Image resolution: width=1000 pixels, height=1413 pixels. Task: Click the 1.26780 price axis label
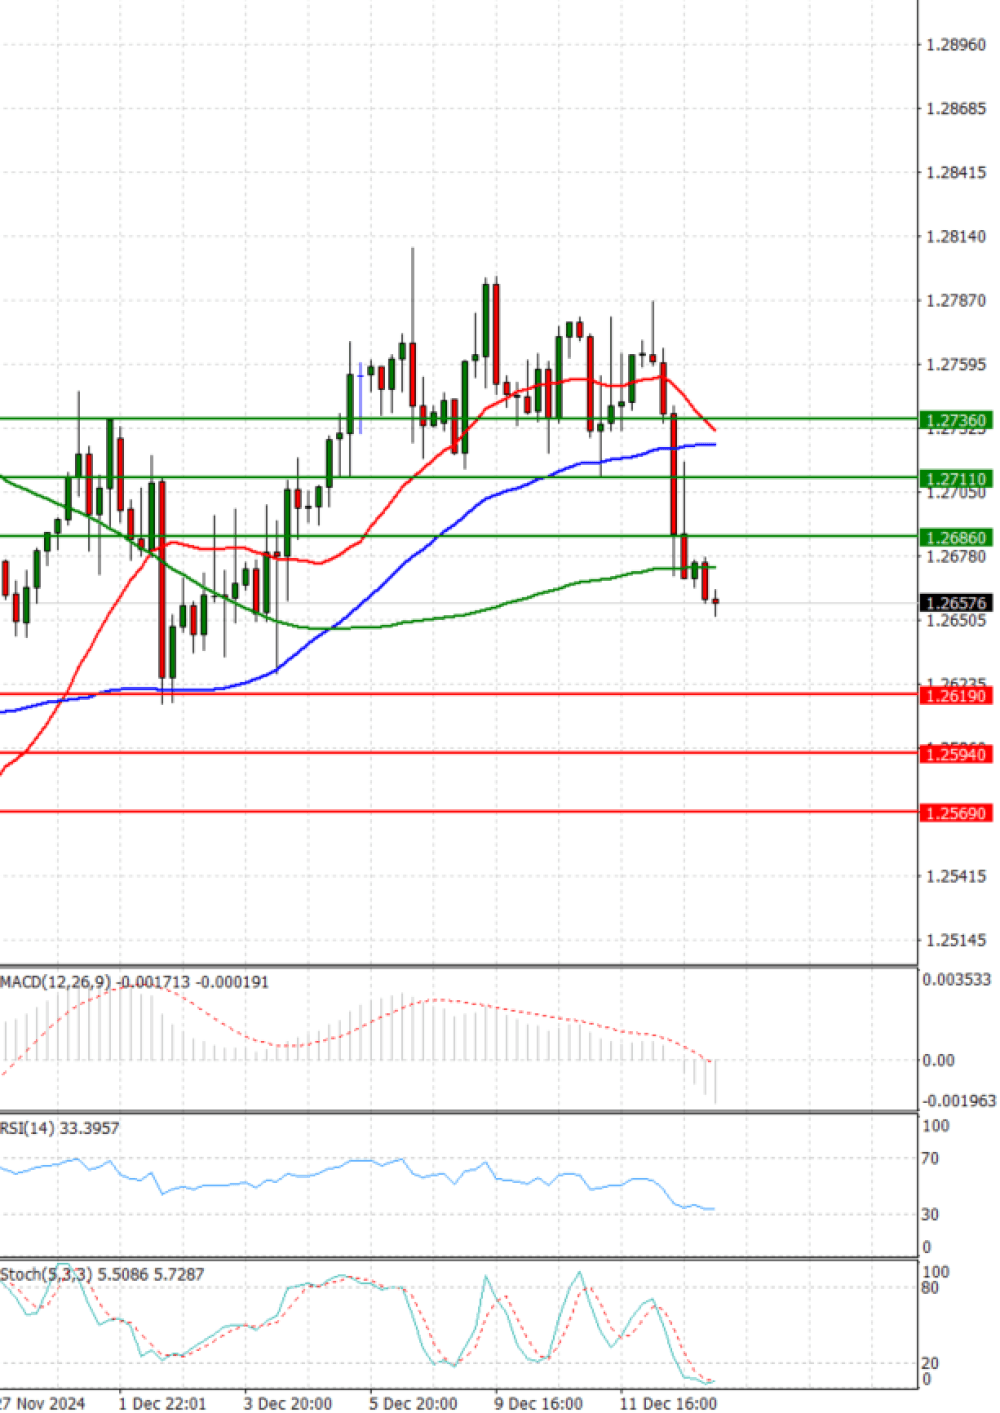coord(956,557)
